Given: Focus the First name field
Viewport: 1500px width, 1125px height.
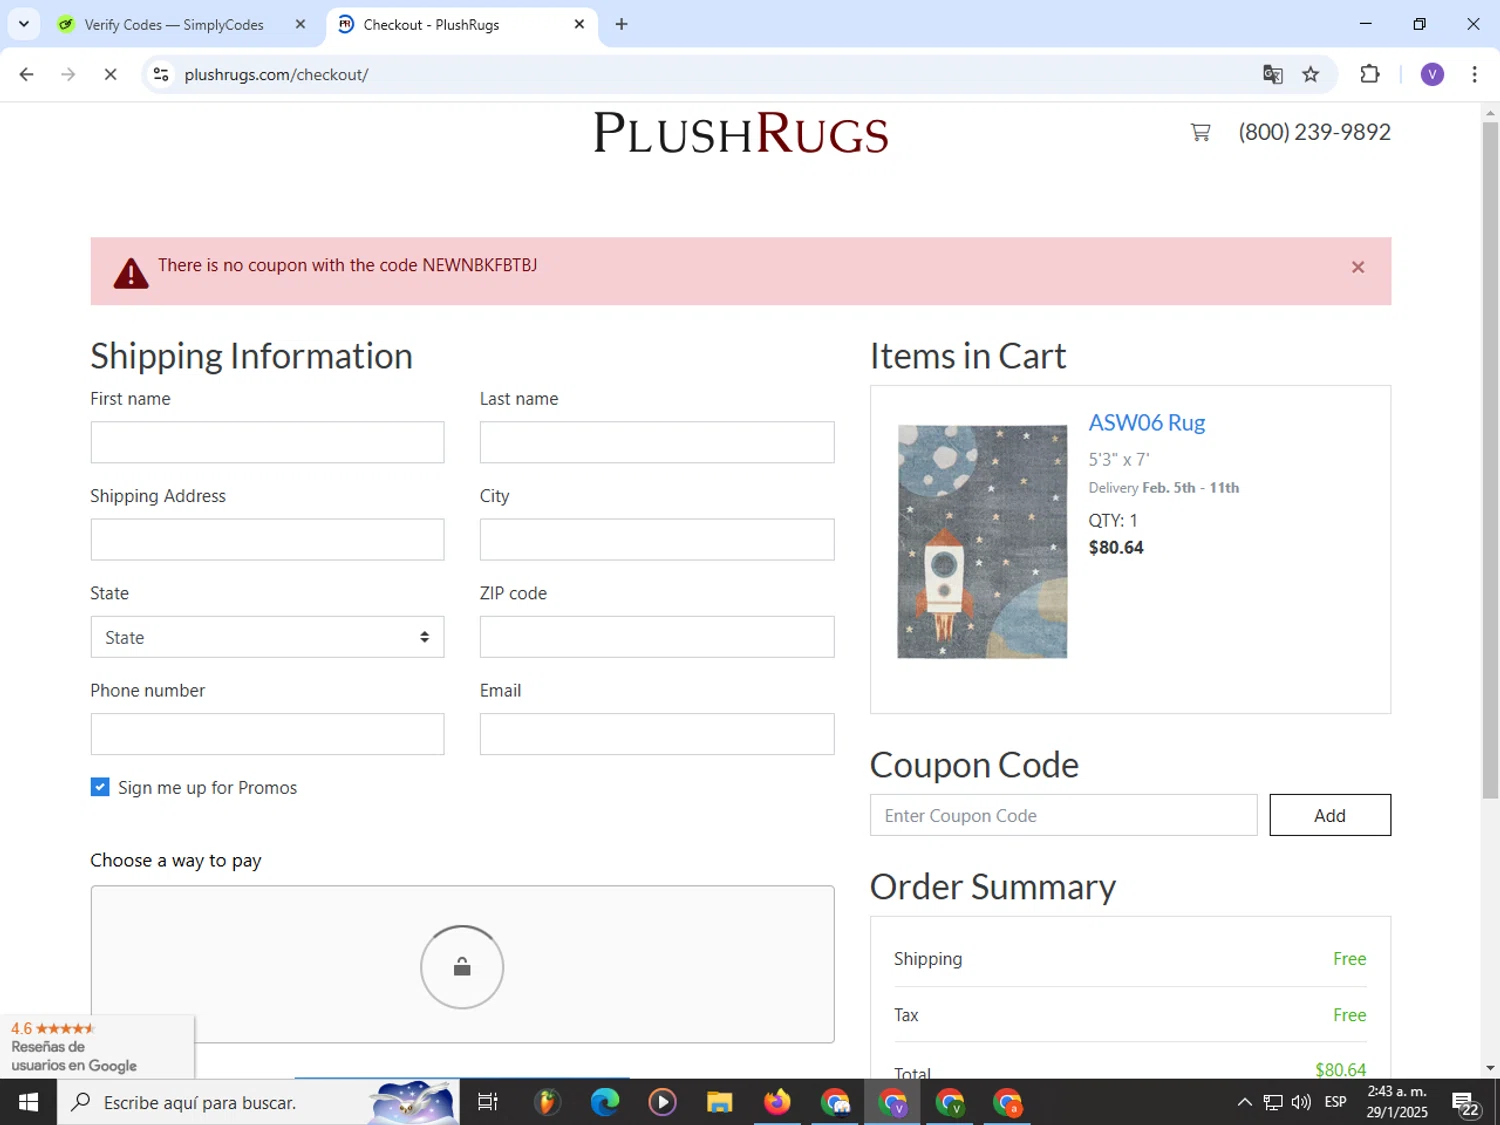Looking at the screenshot, I should 267,442.
